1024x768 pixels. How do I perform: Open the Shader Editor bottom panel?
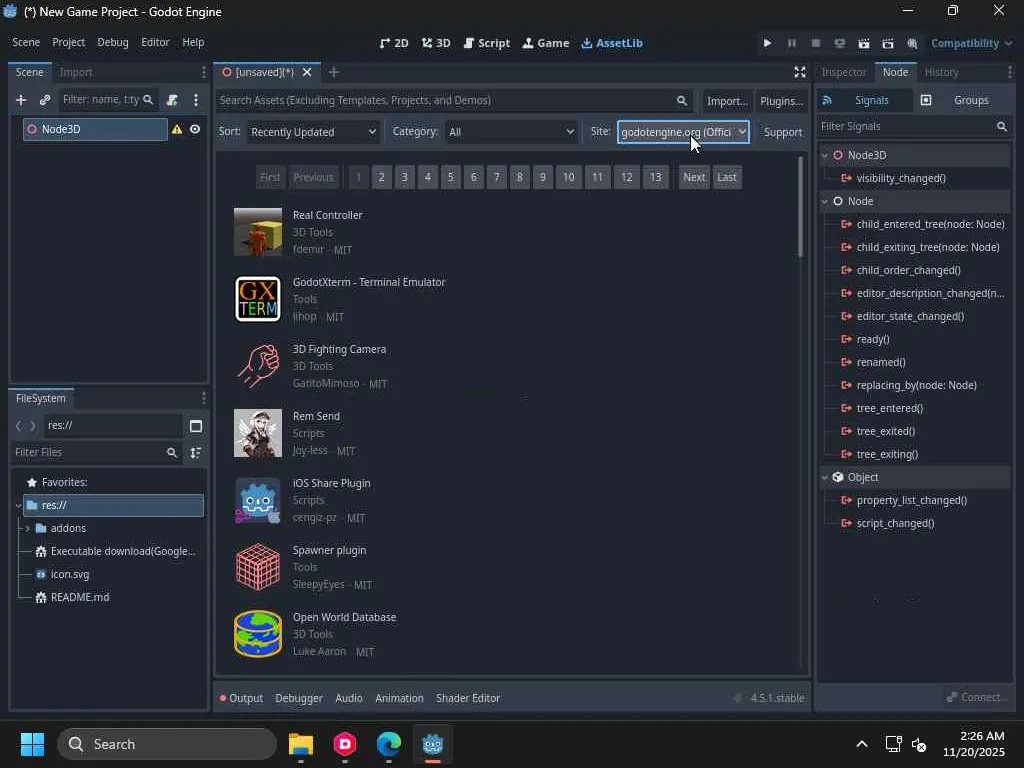click(x=468, y=698)
